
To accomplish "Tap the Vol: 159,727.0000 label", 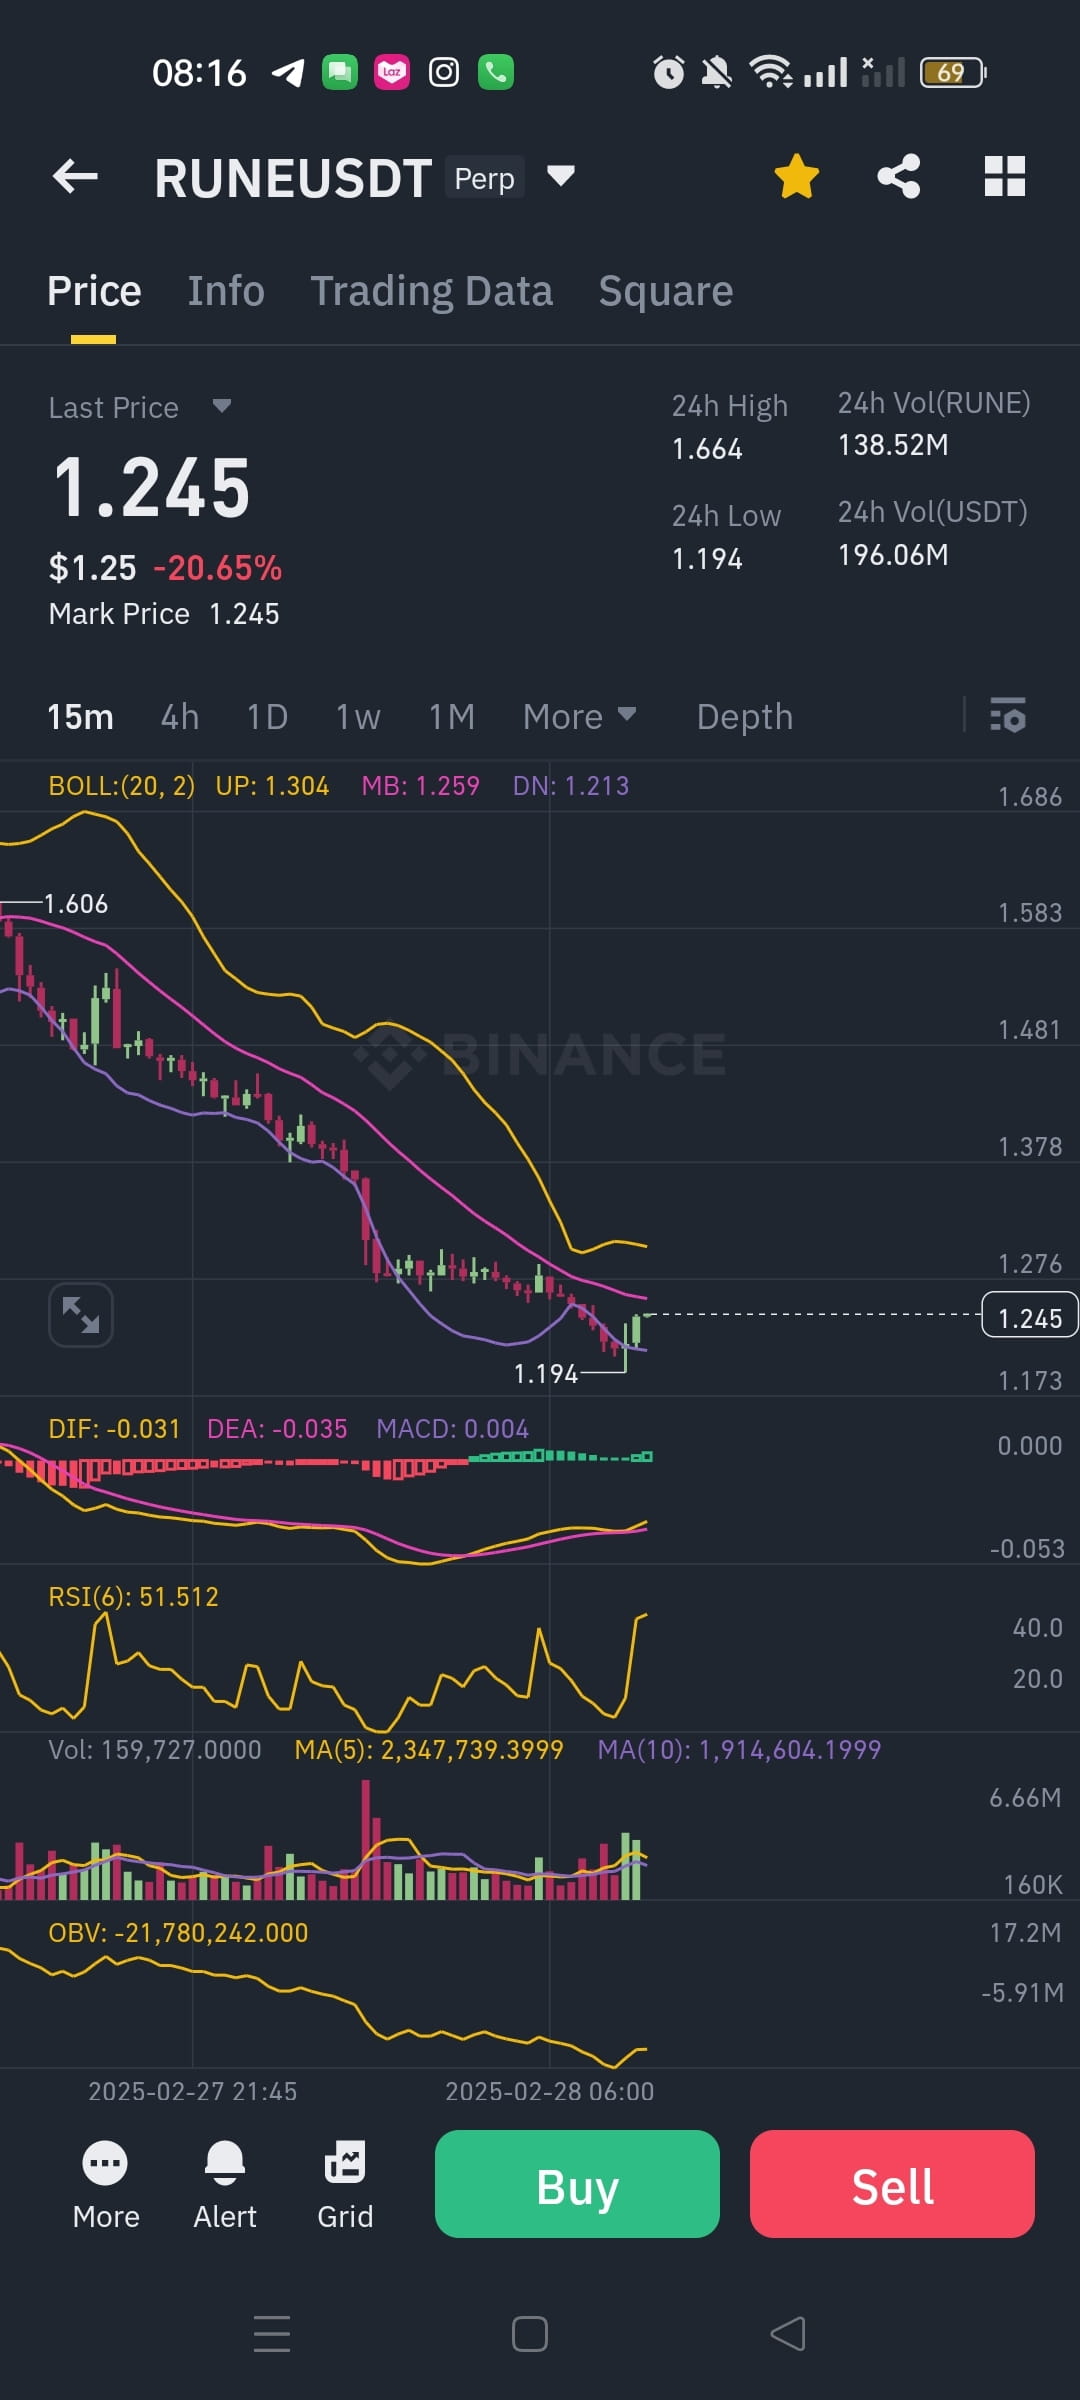I will pos(155,1750).
